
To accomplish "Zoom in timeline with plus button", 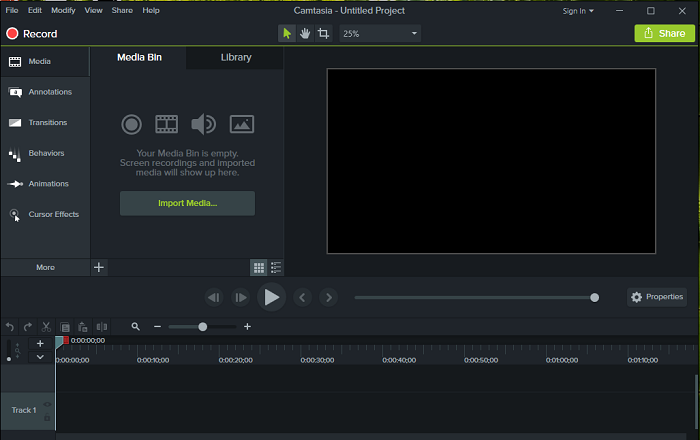I will coord(247,327).
